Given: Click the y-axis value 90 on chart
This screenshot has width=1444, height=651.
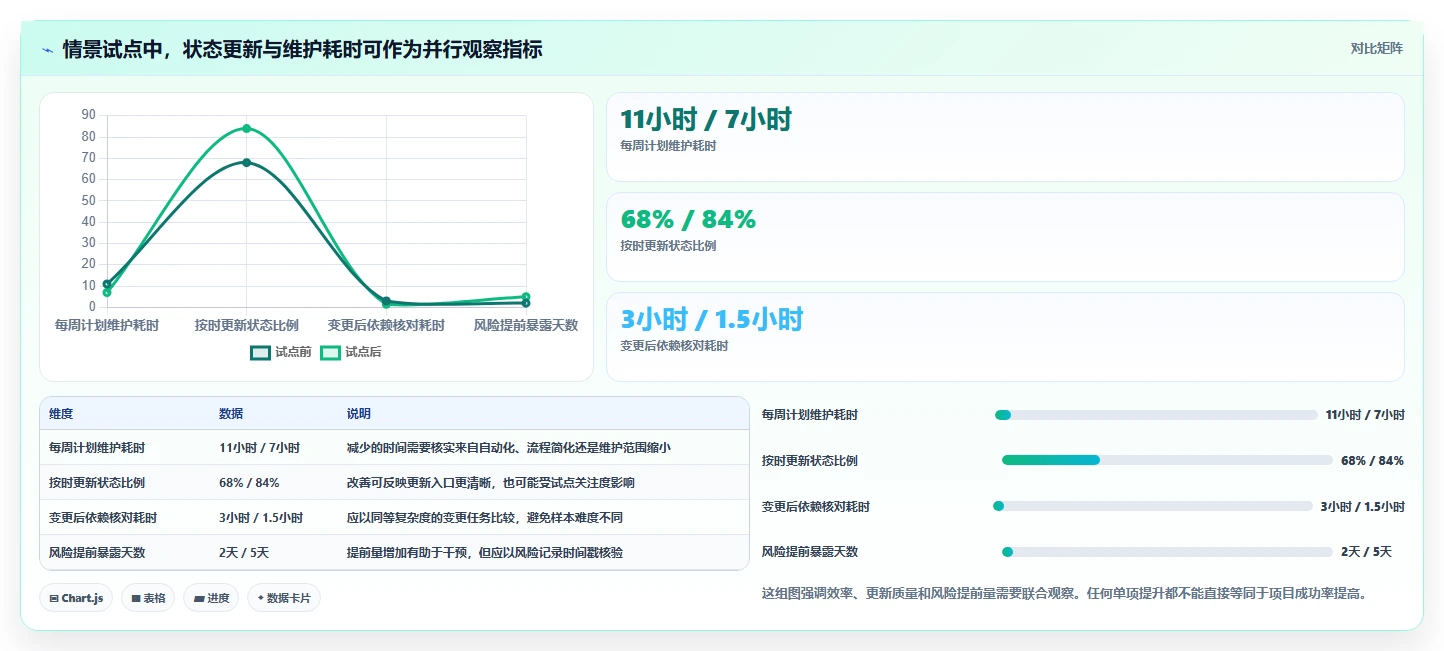Looking at the screenshot, I should 88,115.
